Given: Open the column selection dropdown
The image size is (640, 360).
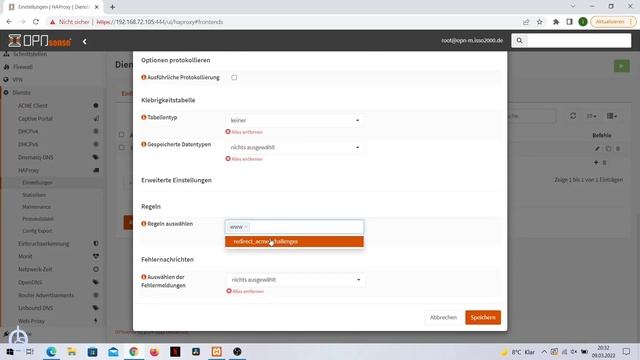Looking at the screenshot, I should (x=611, y=116).
